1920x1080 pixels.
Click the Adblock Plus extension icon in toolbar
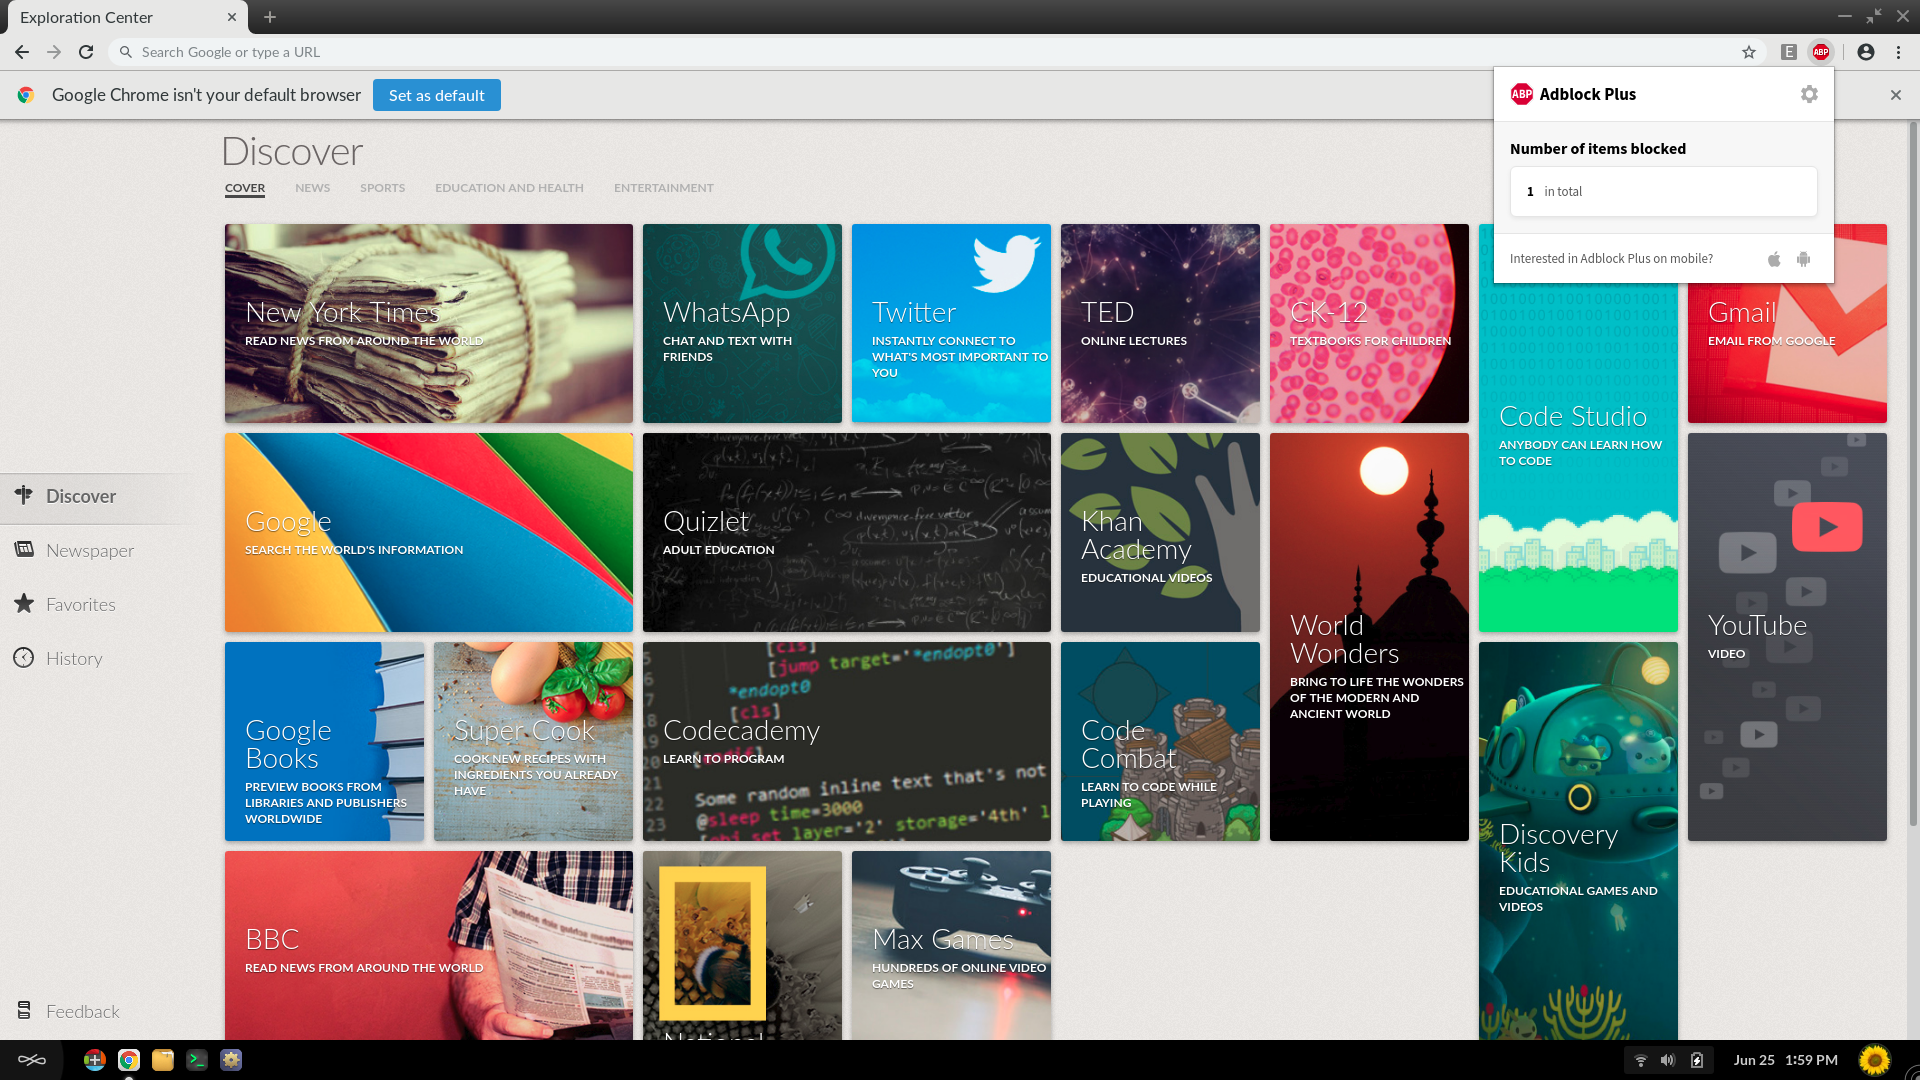[x=1821, y=52]
